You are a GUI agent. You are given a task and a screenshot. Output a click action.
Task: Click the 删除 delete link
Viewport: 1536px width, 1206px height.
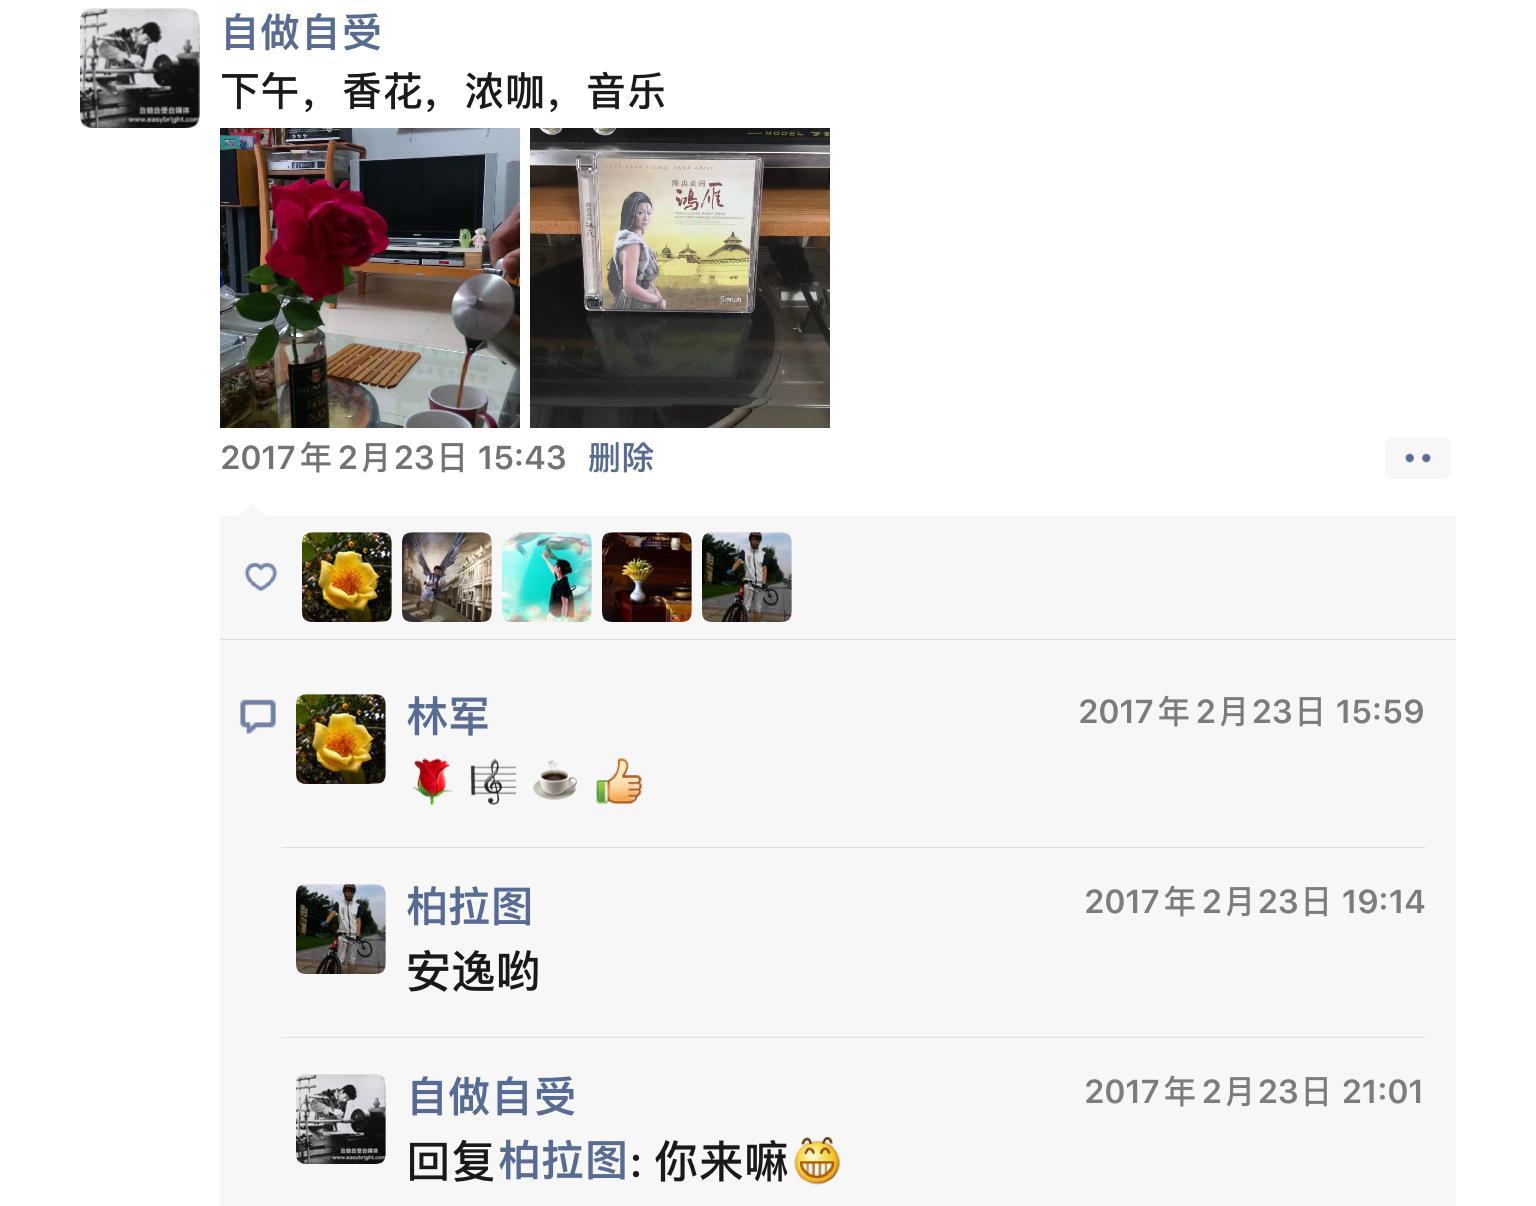(621, 458)
